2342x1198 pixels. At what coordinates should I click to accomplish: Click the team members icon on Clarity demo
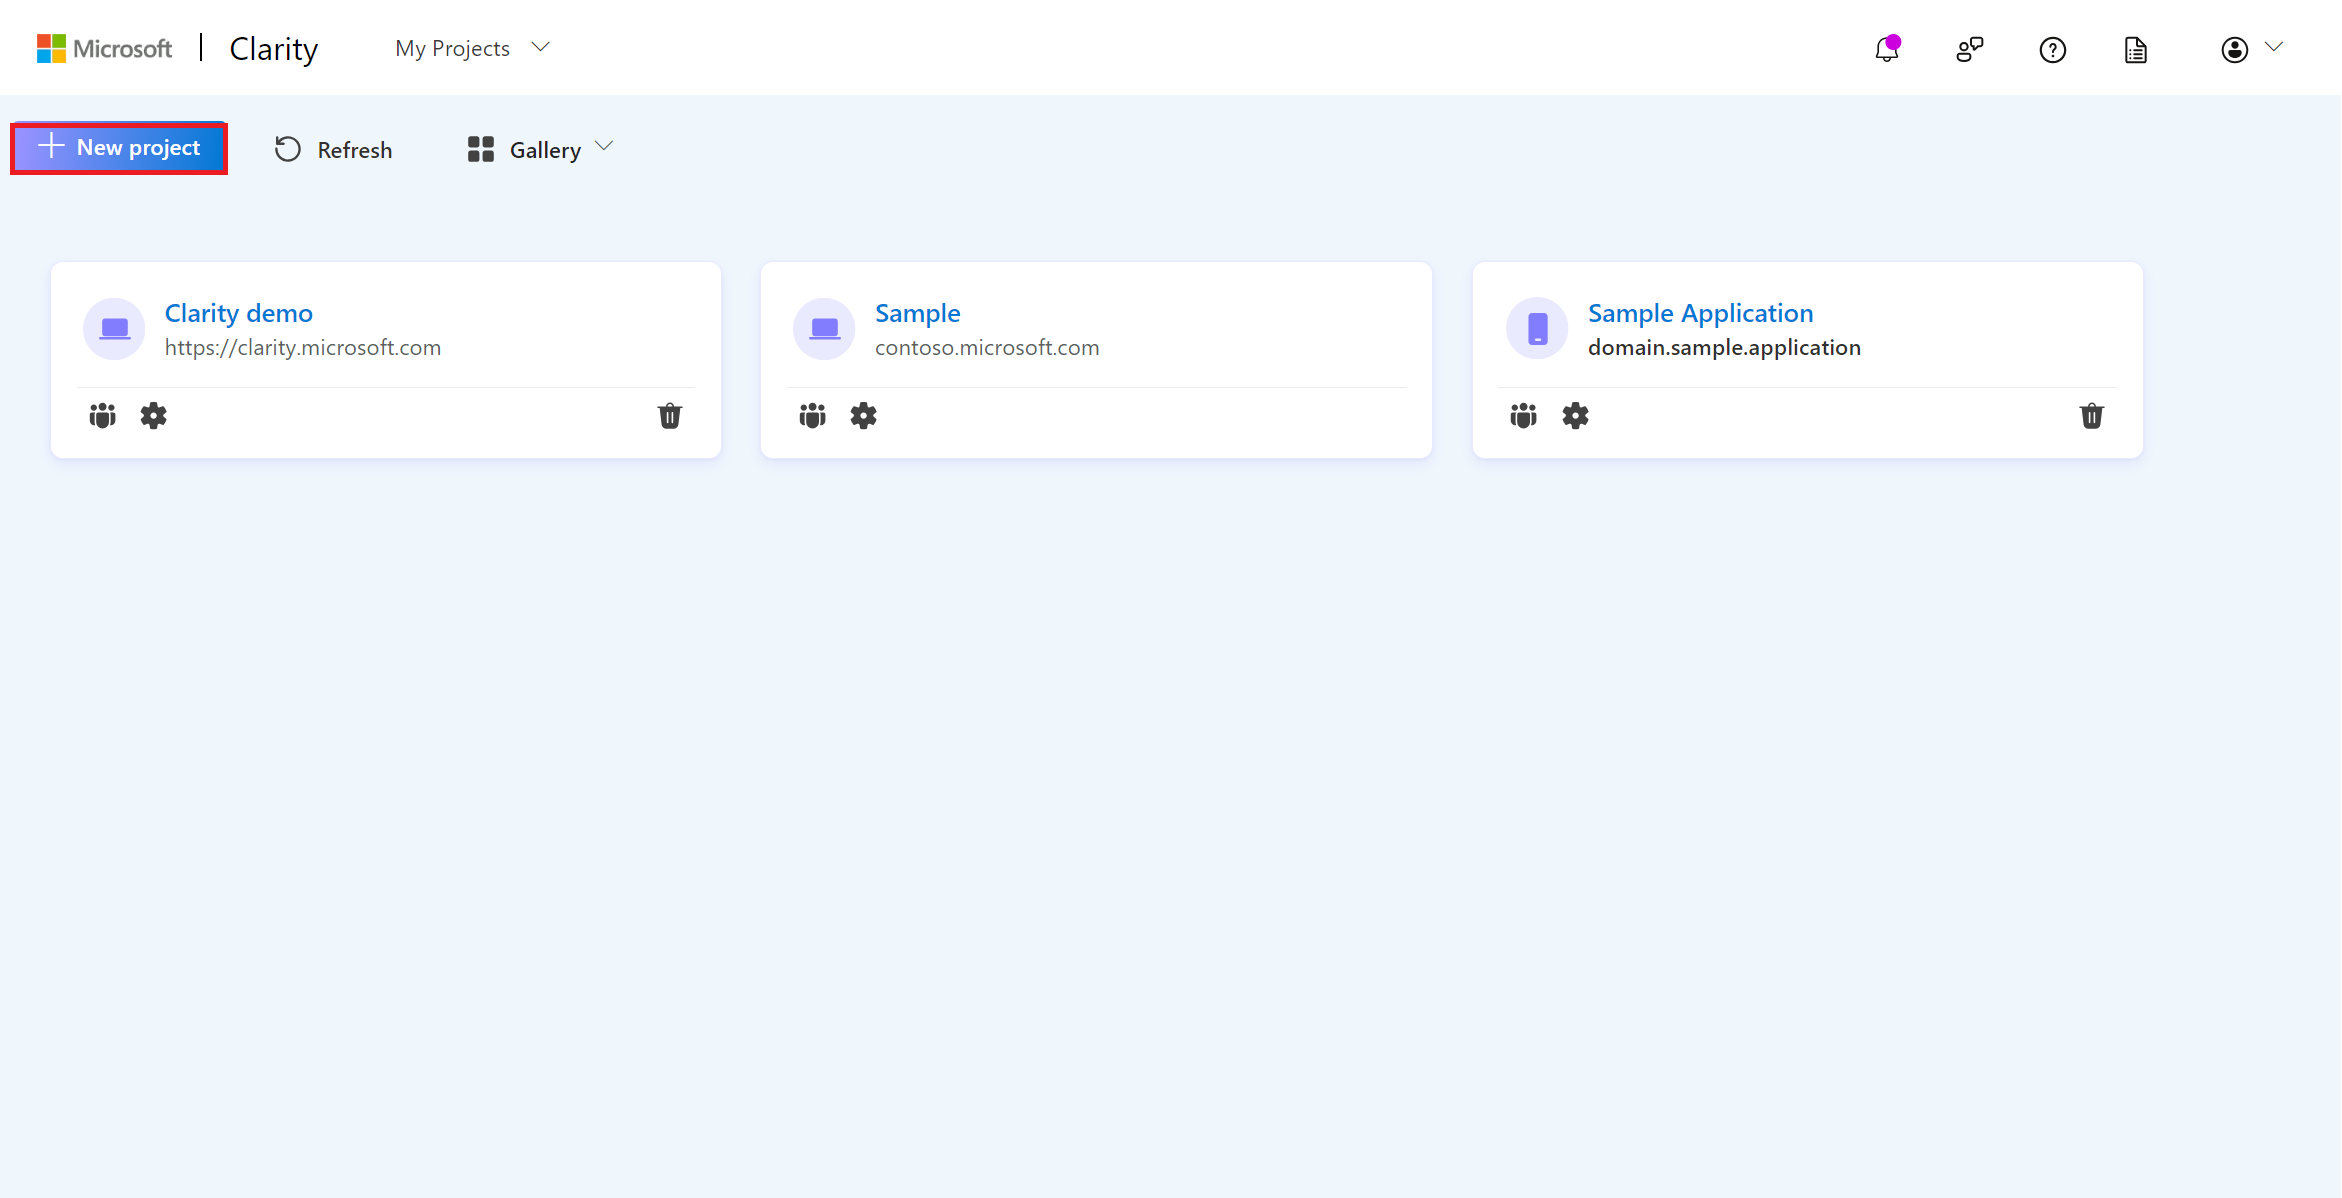click(102, 416)
